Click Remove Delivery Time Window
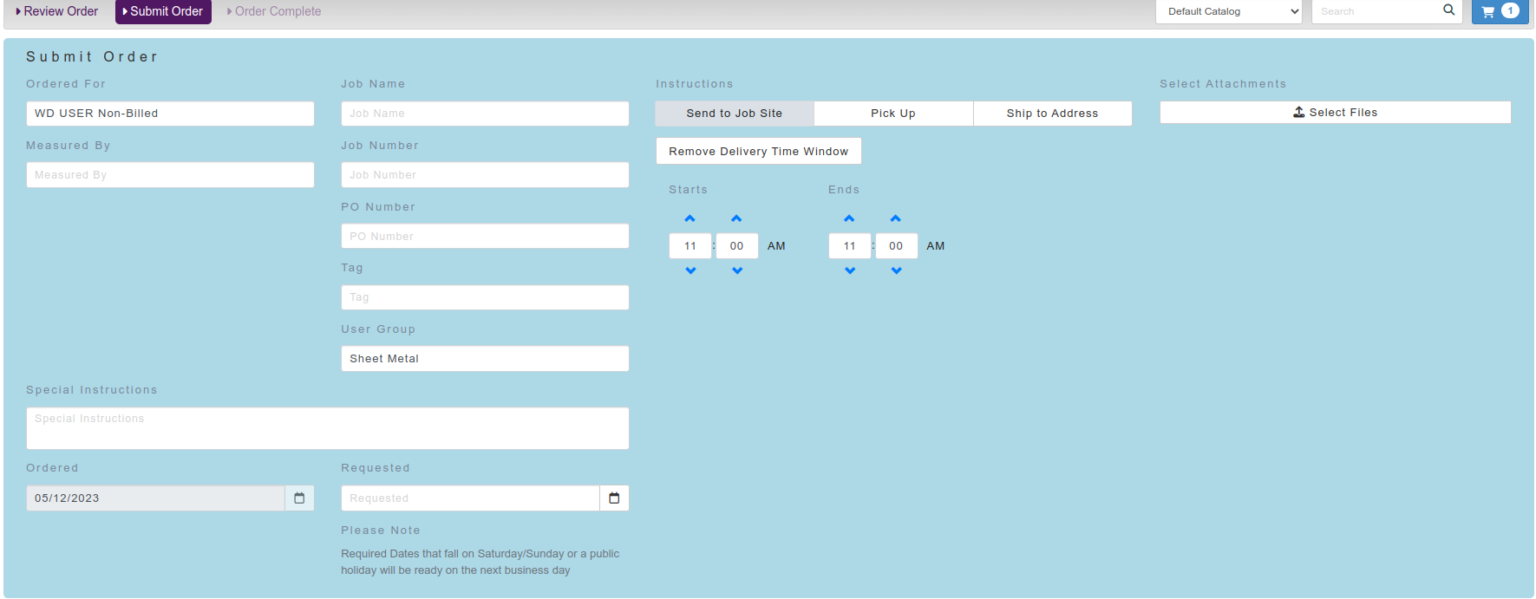This screenshot has width=1536, height=599. coord(758,150)
